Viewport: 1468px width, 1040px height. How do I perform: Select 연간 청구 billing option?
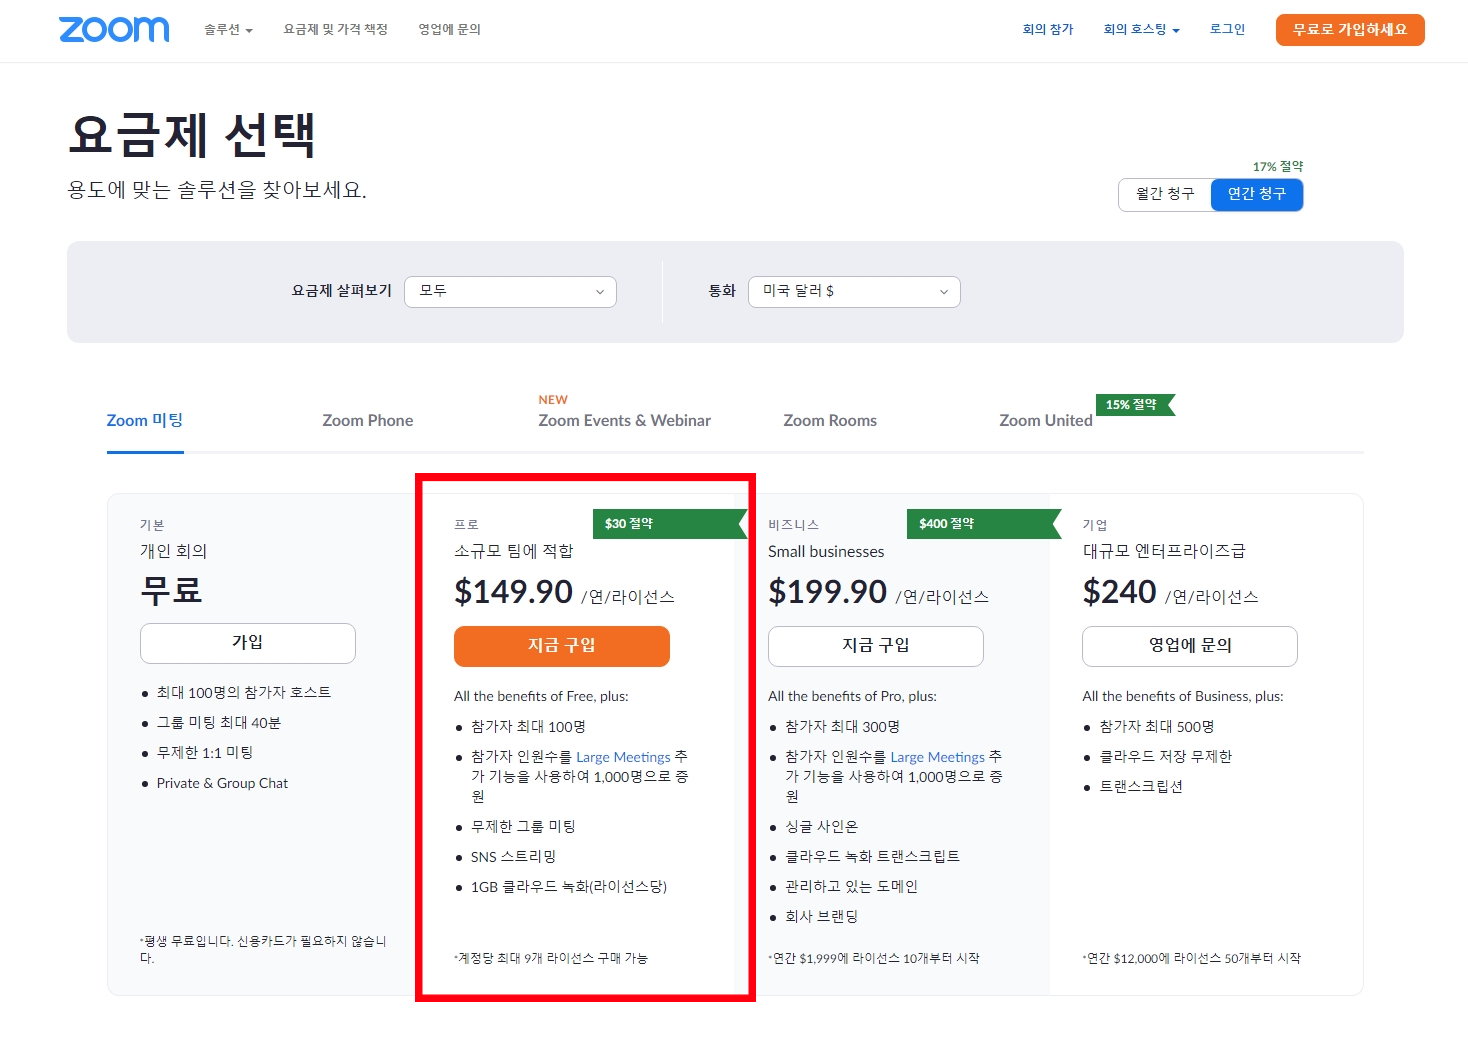(x=1257, y=194)
